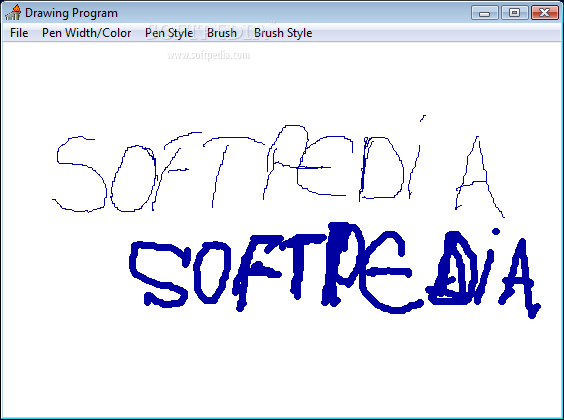Viewport: 564px width, 420px height.
Task: Open the Pen Width/Color menu
Action: (x=86, y=33)
